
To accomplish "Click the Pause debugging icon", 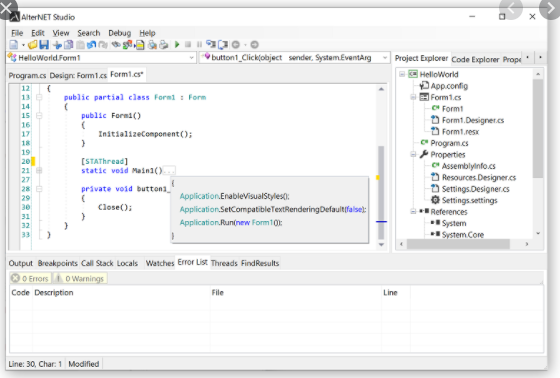I will coord(199,45).
